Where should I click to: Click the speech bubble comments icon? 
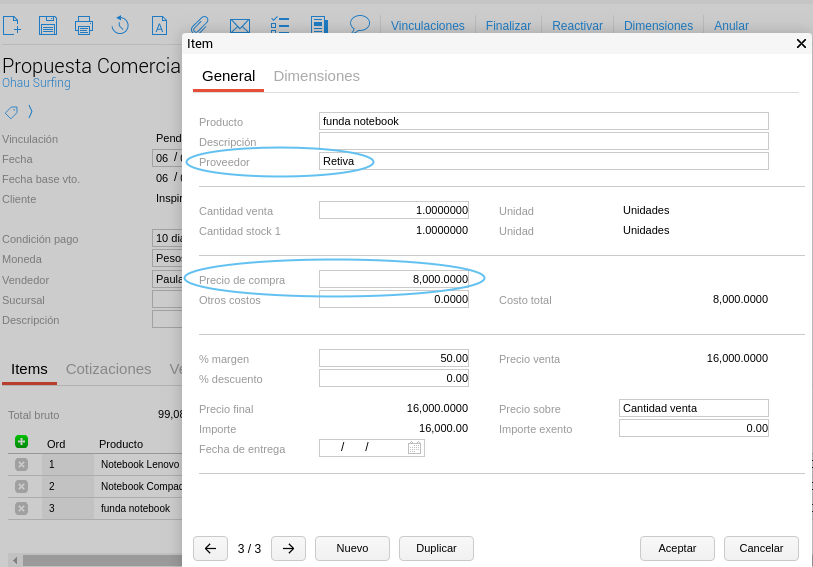point(360,24)
